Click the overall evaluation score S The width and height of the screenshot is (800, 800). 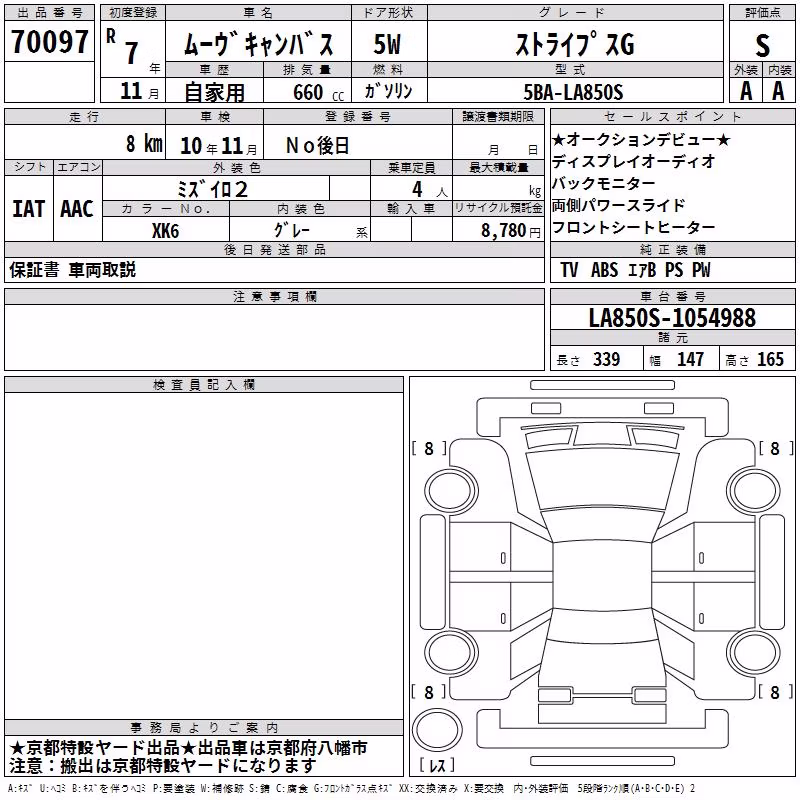click(762, 45)
